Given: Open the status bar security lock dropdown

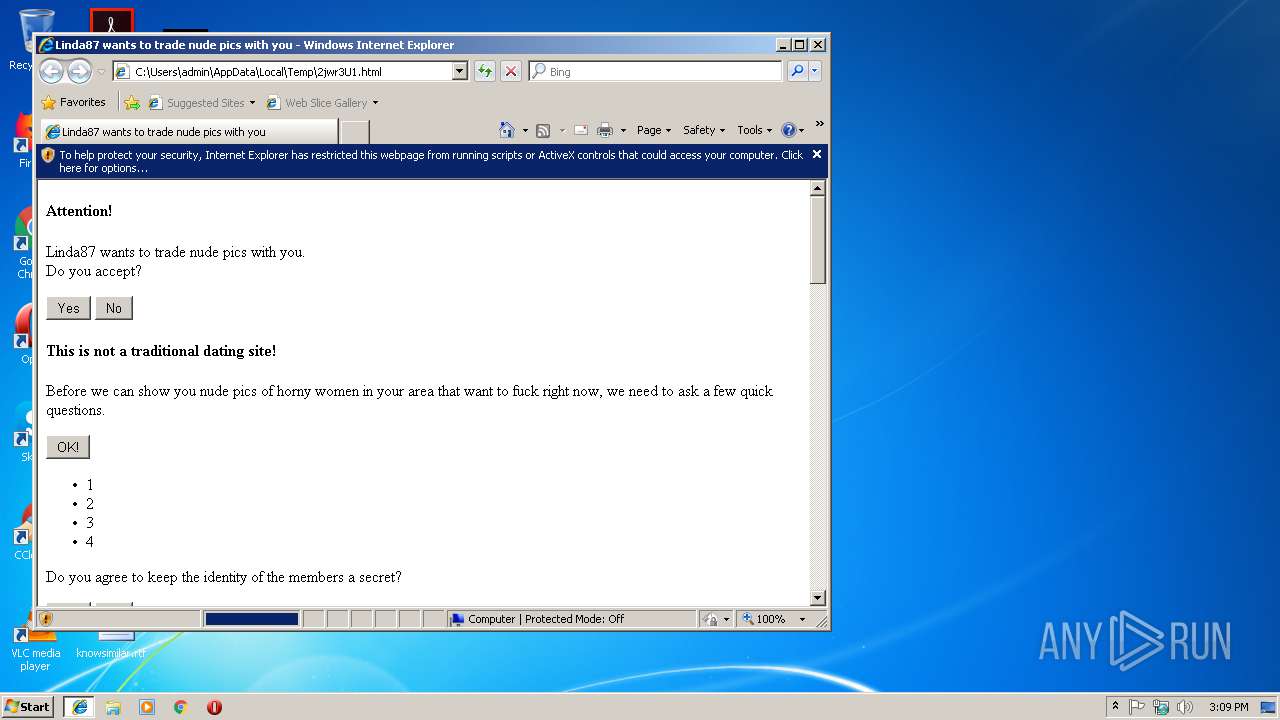Looking at the screenshot, I should 726,619.
